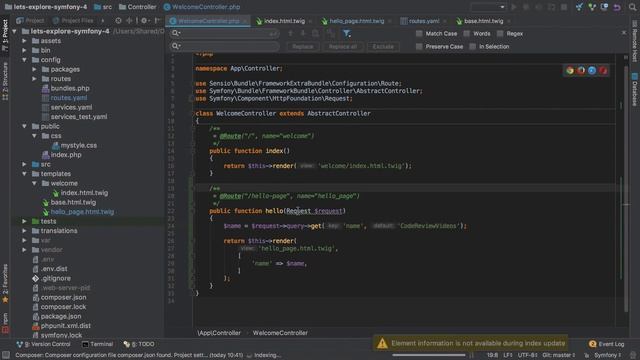The image size is (640, 360).
Task: Collapse the config folder
Action: pyautogui.click(x=24, y=60)
